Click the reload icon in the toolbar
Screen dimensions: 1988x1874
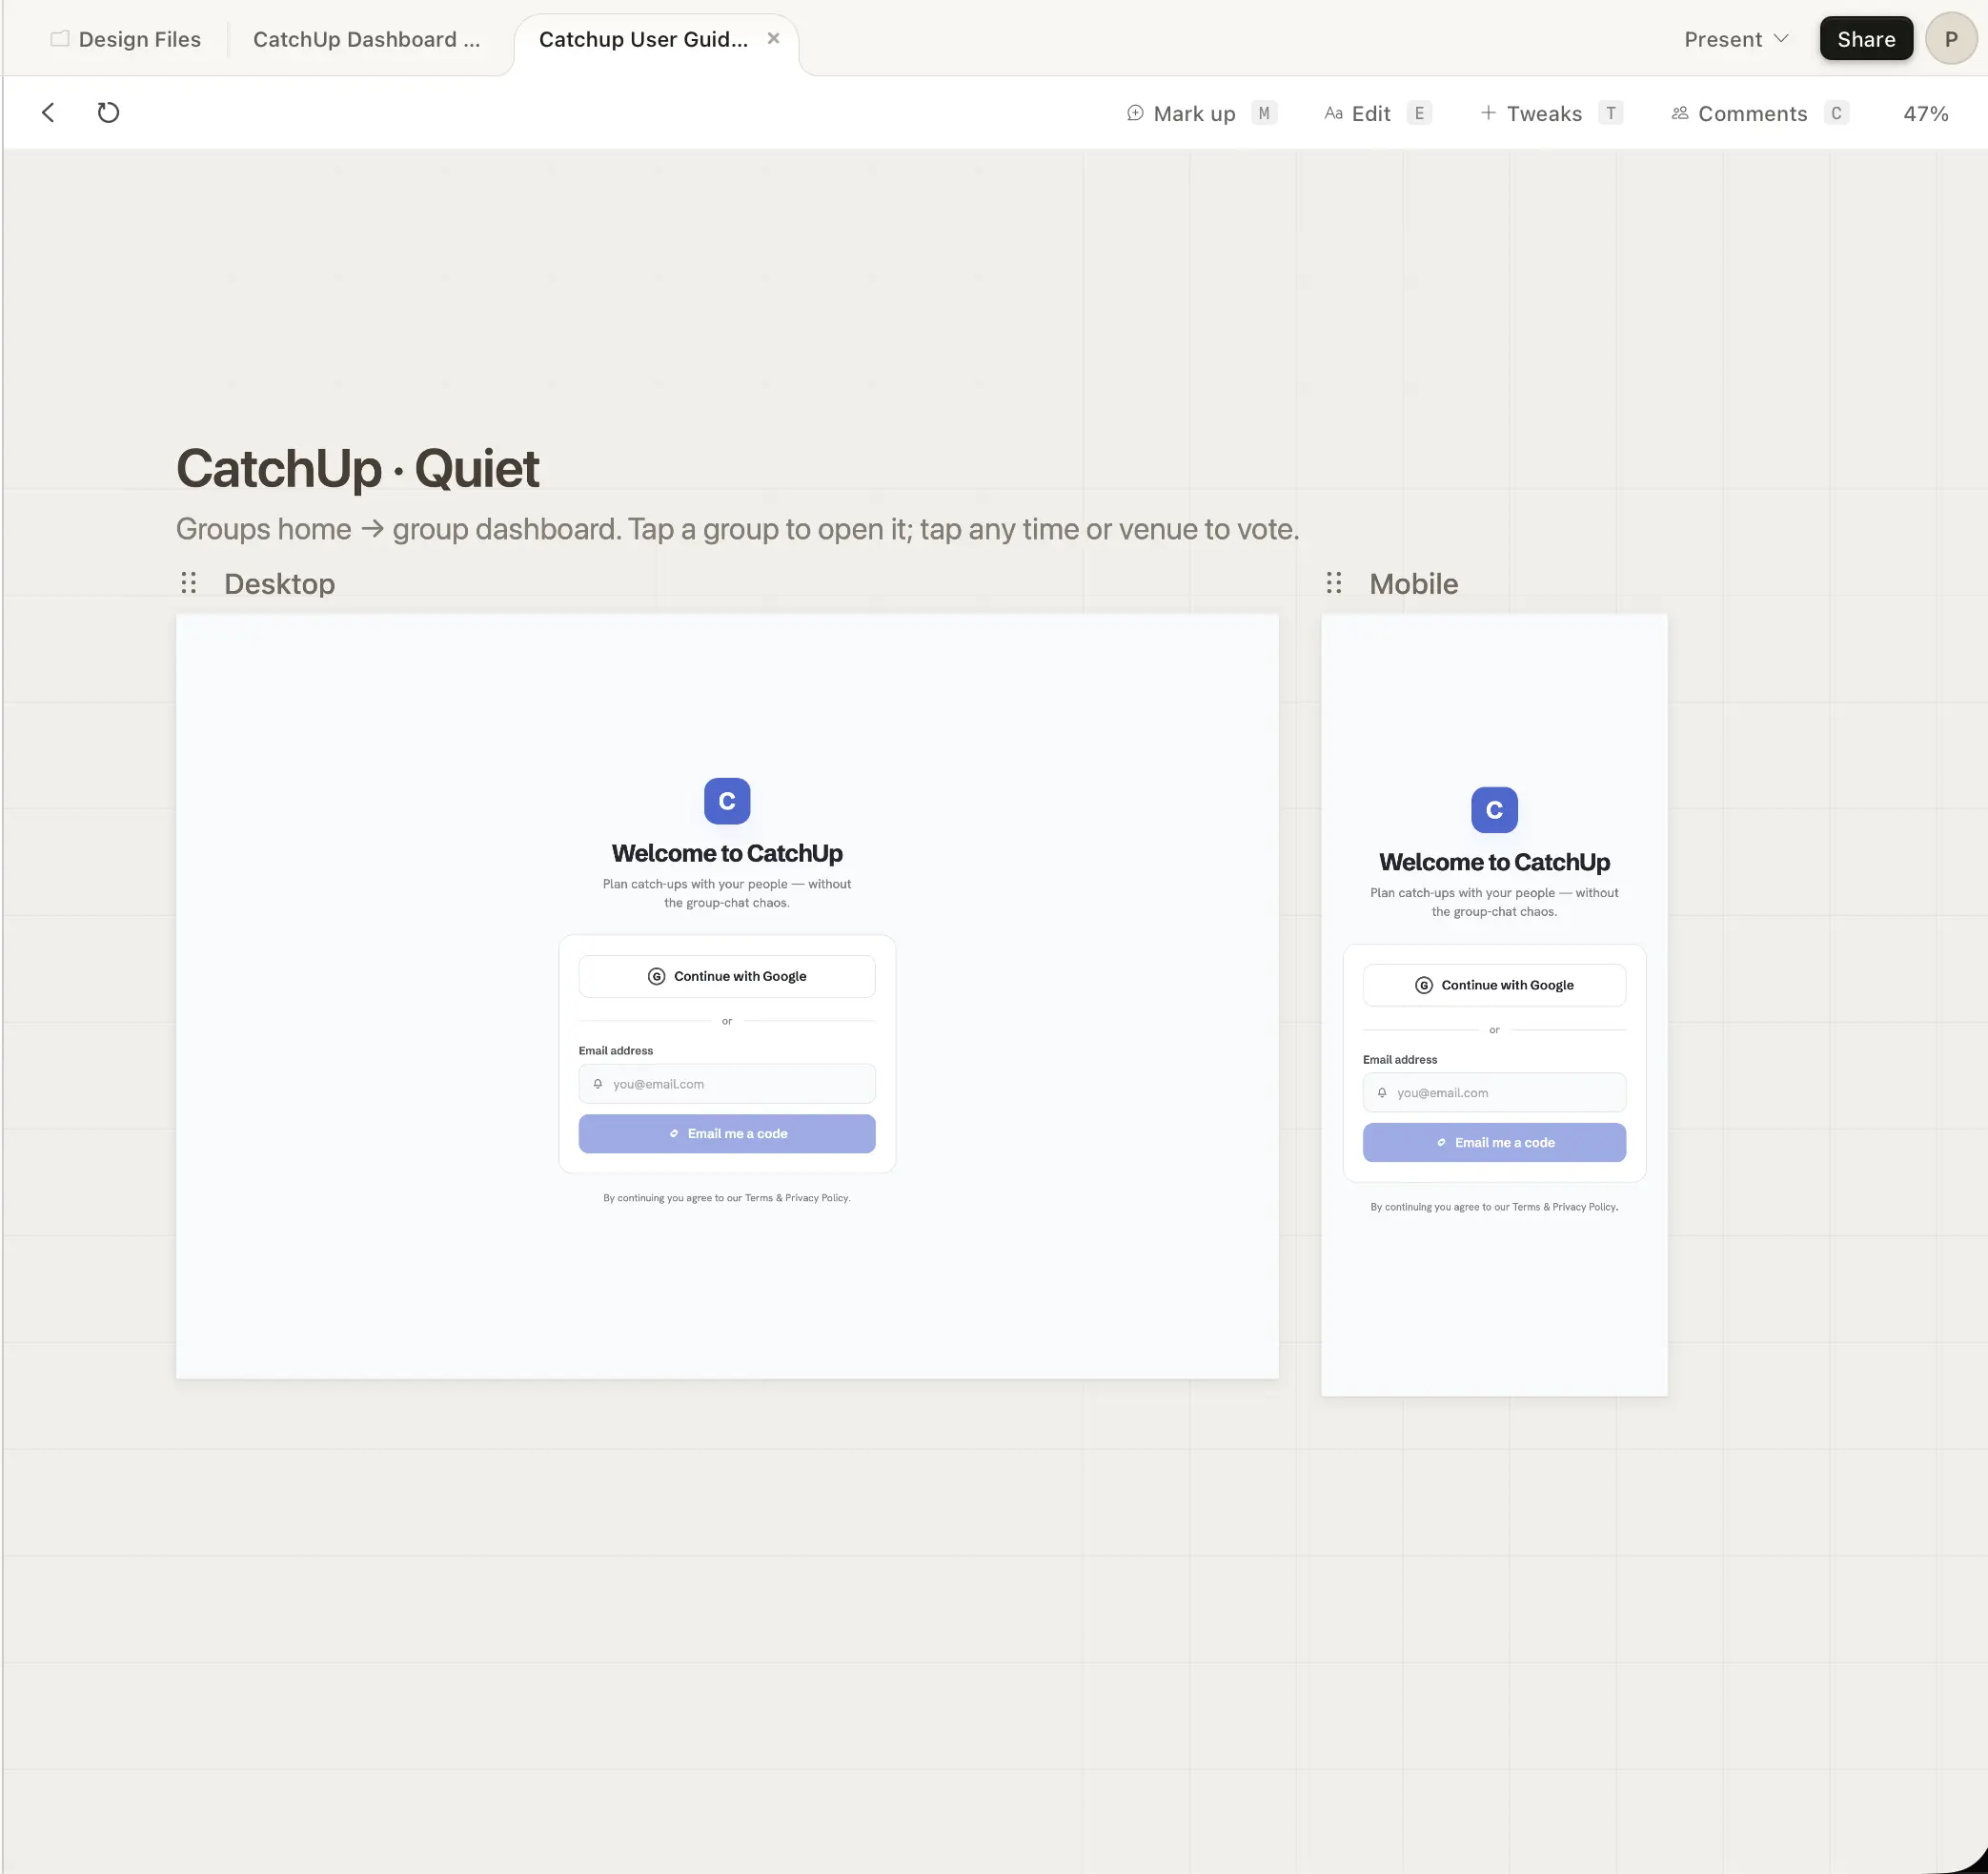pyautogui.click(x=108, y=112)
